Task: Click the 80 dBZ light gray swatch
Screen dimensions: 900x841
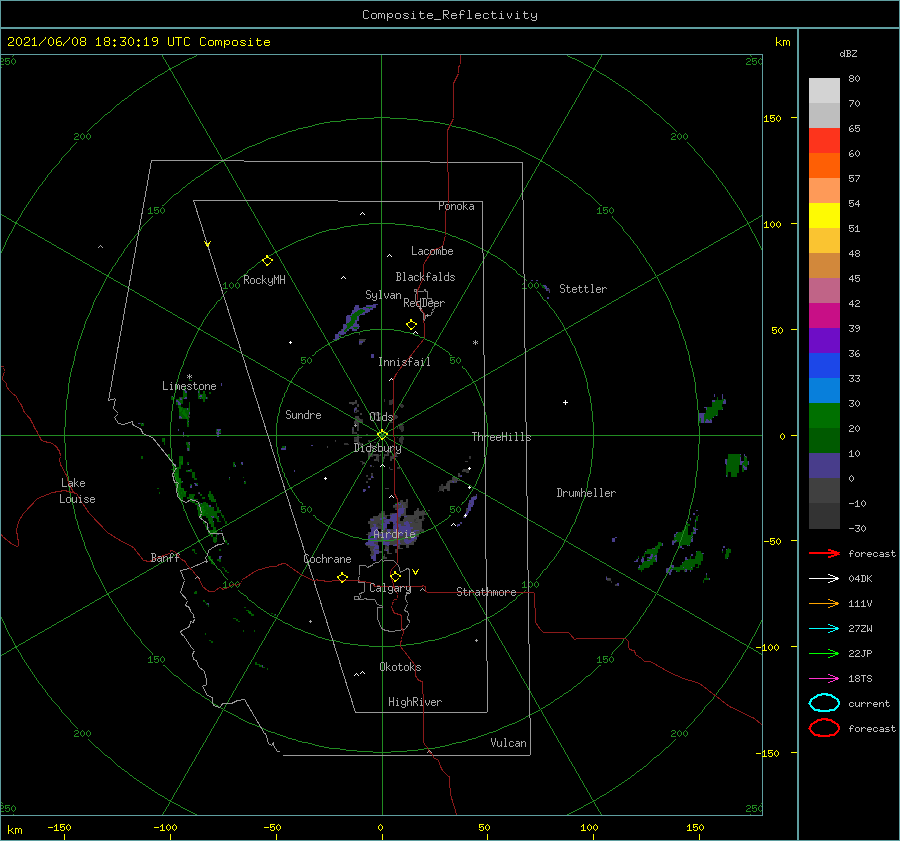Action: (x=824, y=90)
